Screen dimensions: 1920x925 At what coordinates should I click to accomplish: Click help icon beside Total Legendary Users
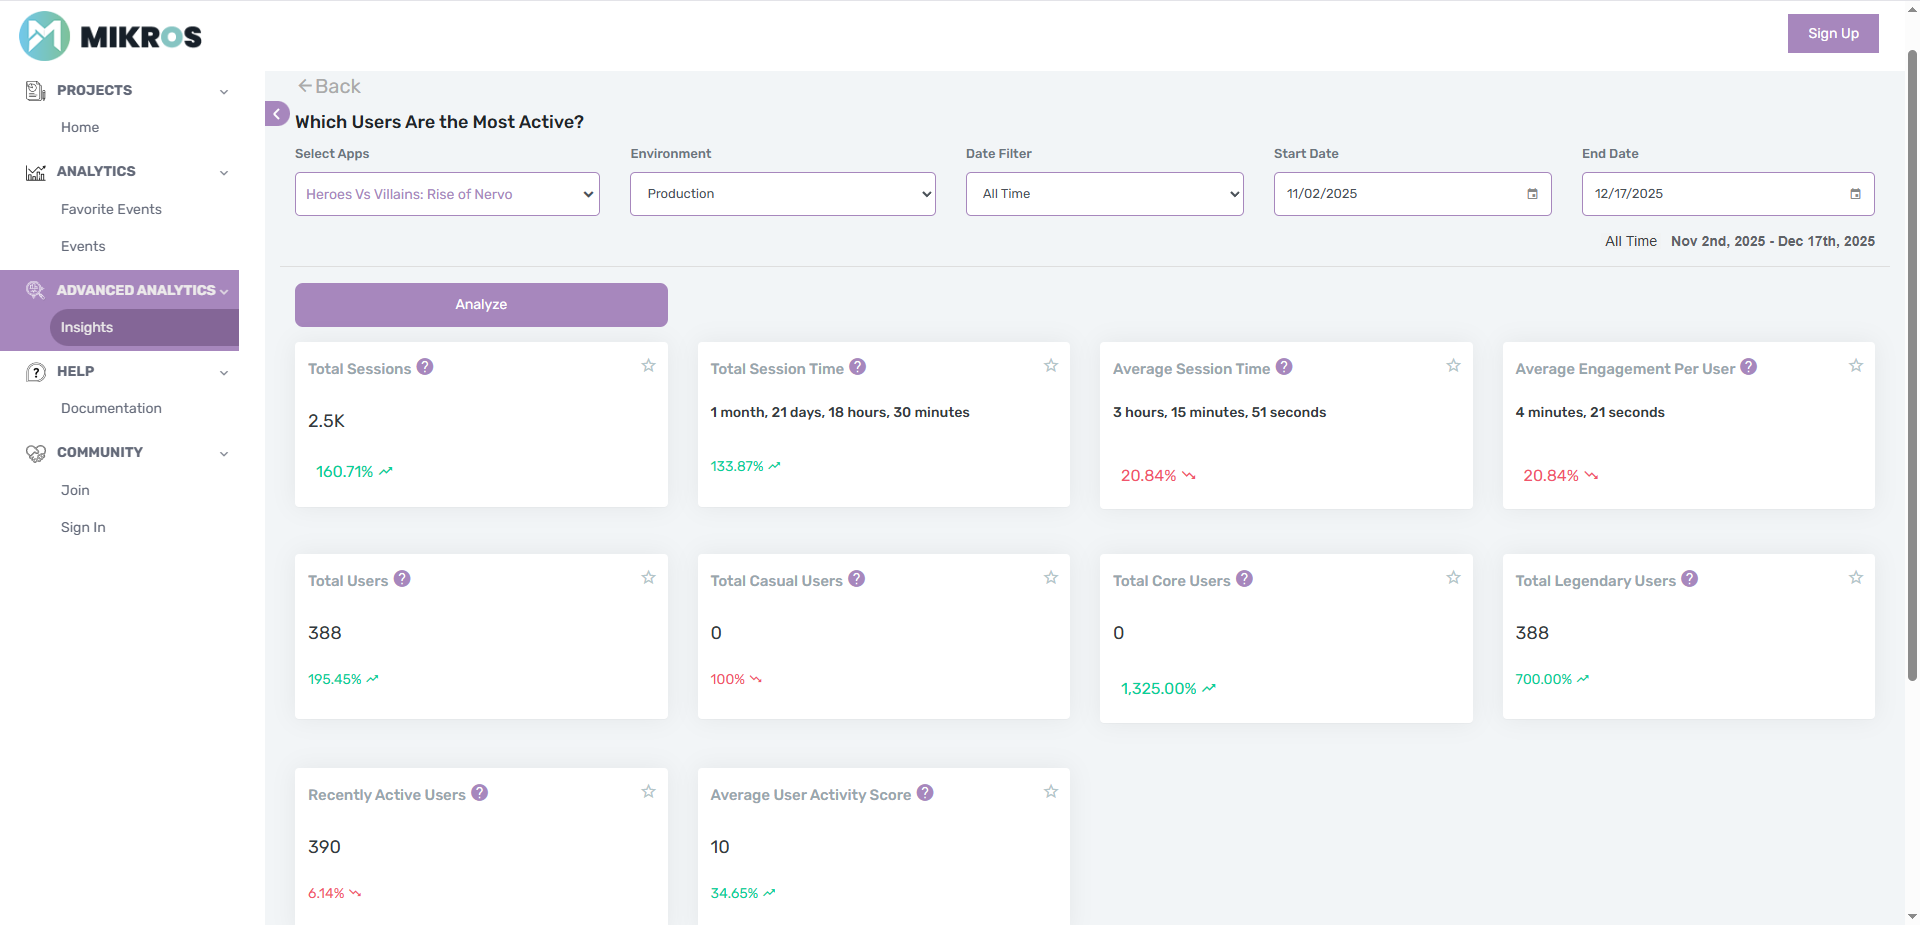click(1689, 579)
